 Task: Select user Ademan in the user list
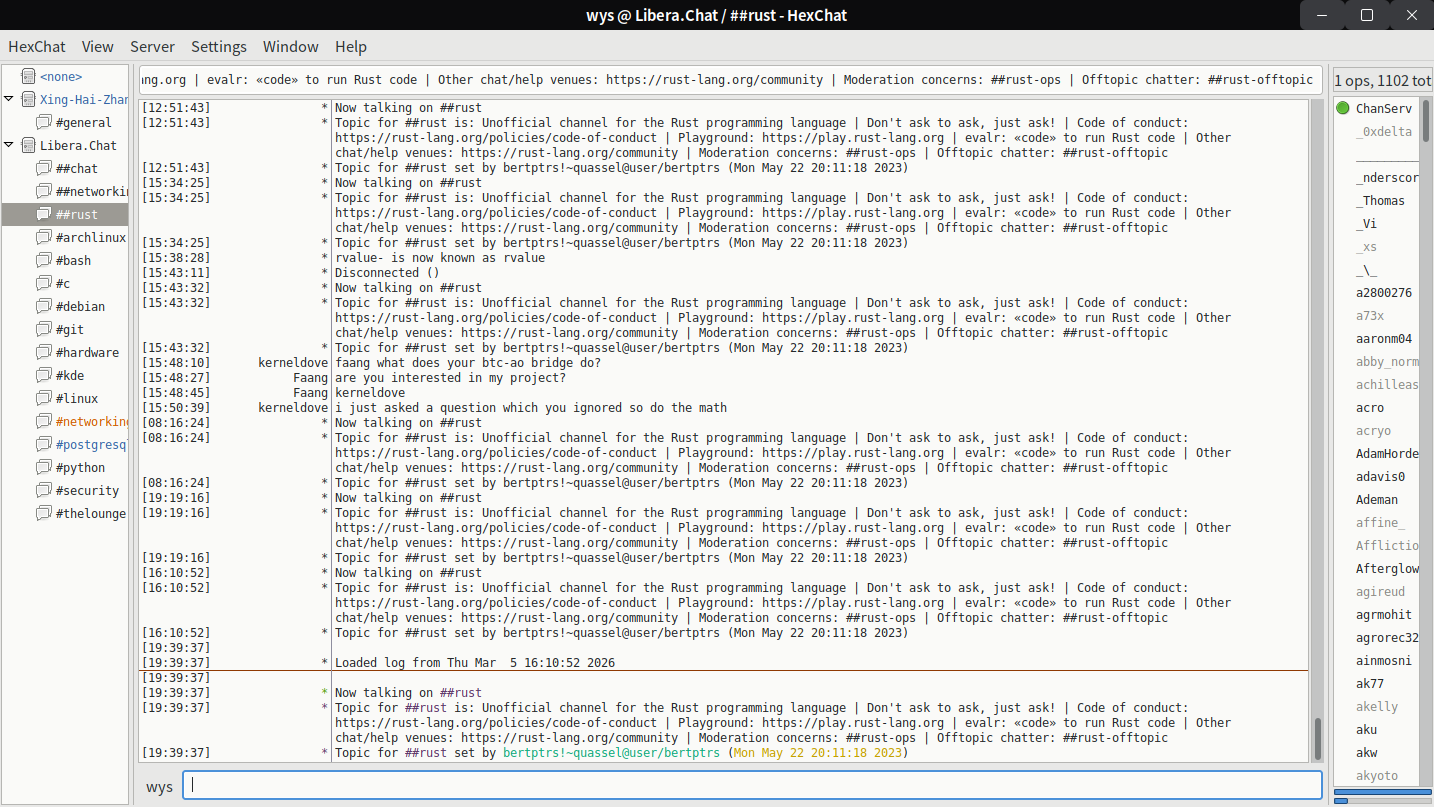(x=1377, y=499)
